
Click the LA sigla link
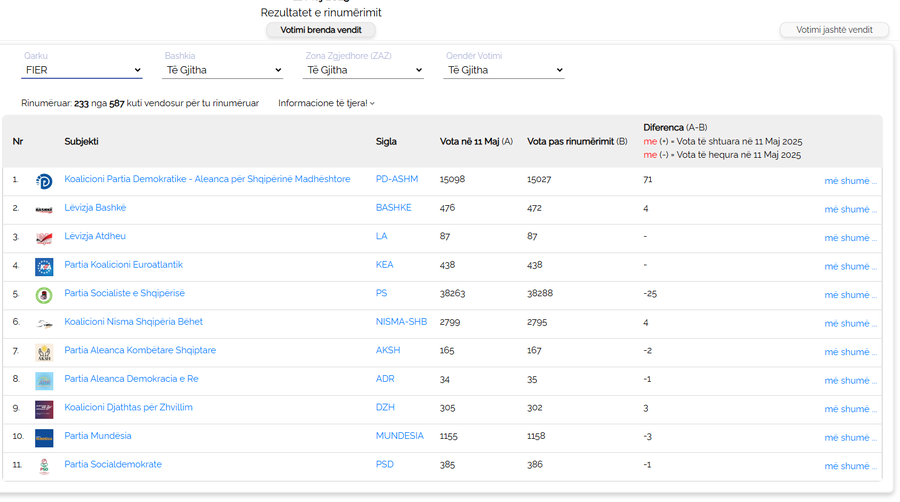point(382,236)
